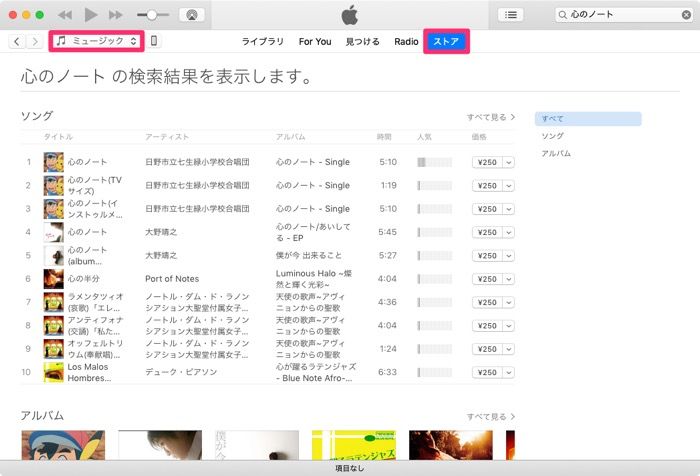This screenshot has height=476, width=700.
Task: Click the search field containing 心のノート
Action: [624, 15]
